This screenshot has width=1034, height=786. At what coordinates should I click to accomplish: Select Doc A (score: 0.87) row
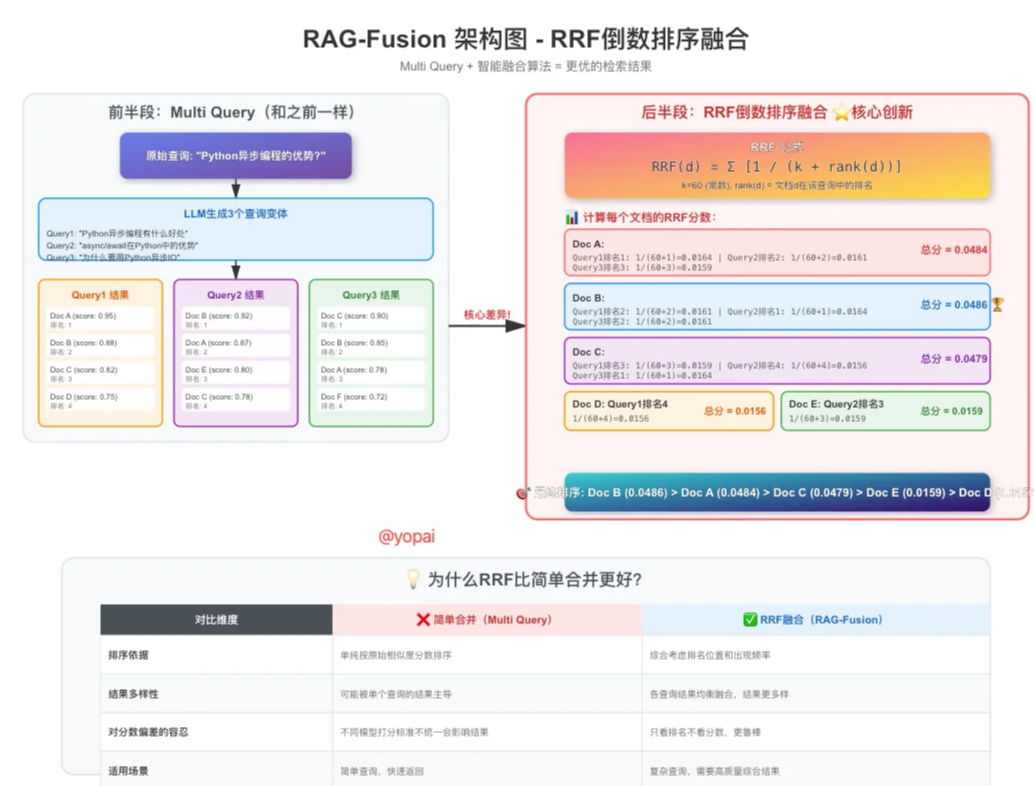[x=235, y=346]
